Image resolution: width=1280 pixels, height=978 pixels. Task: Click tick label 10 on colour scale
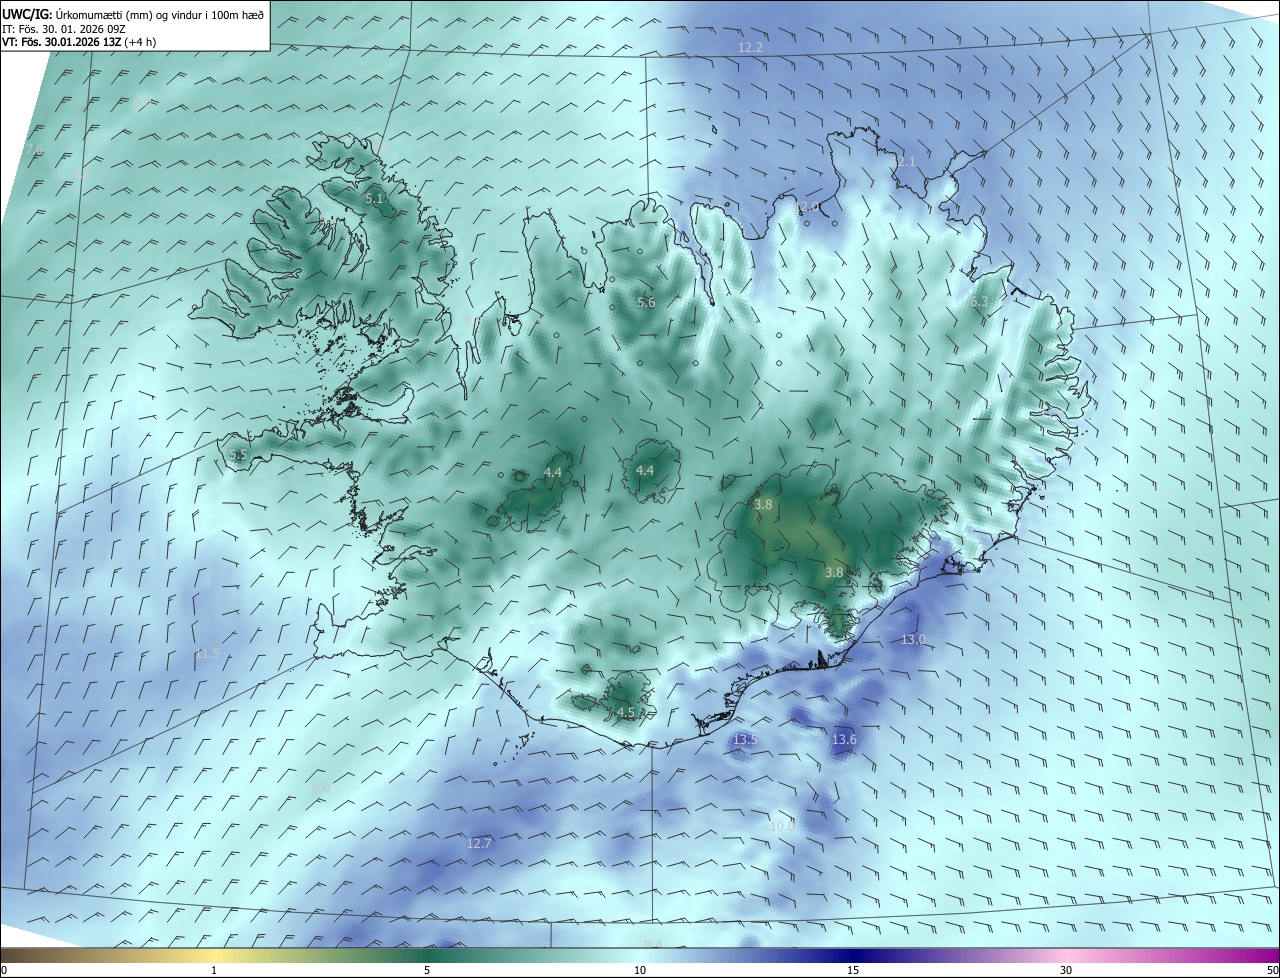point(640,970)
